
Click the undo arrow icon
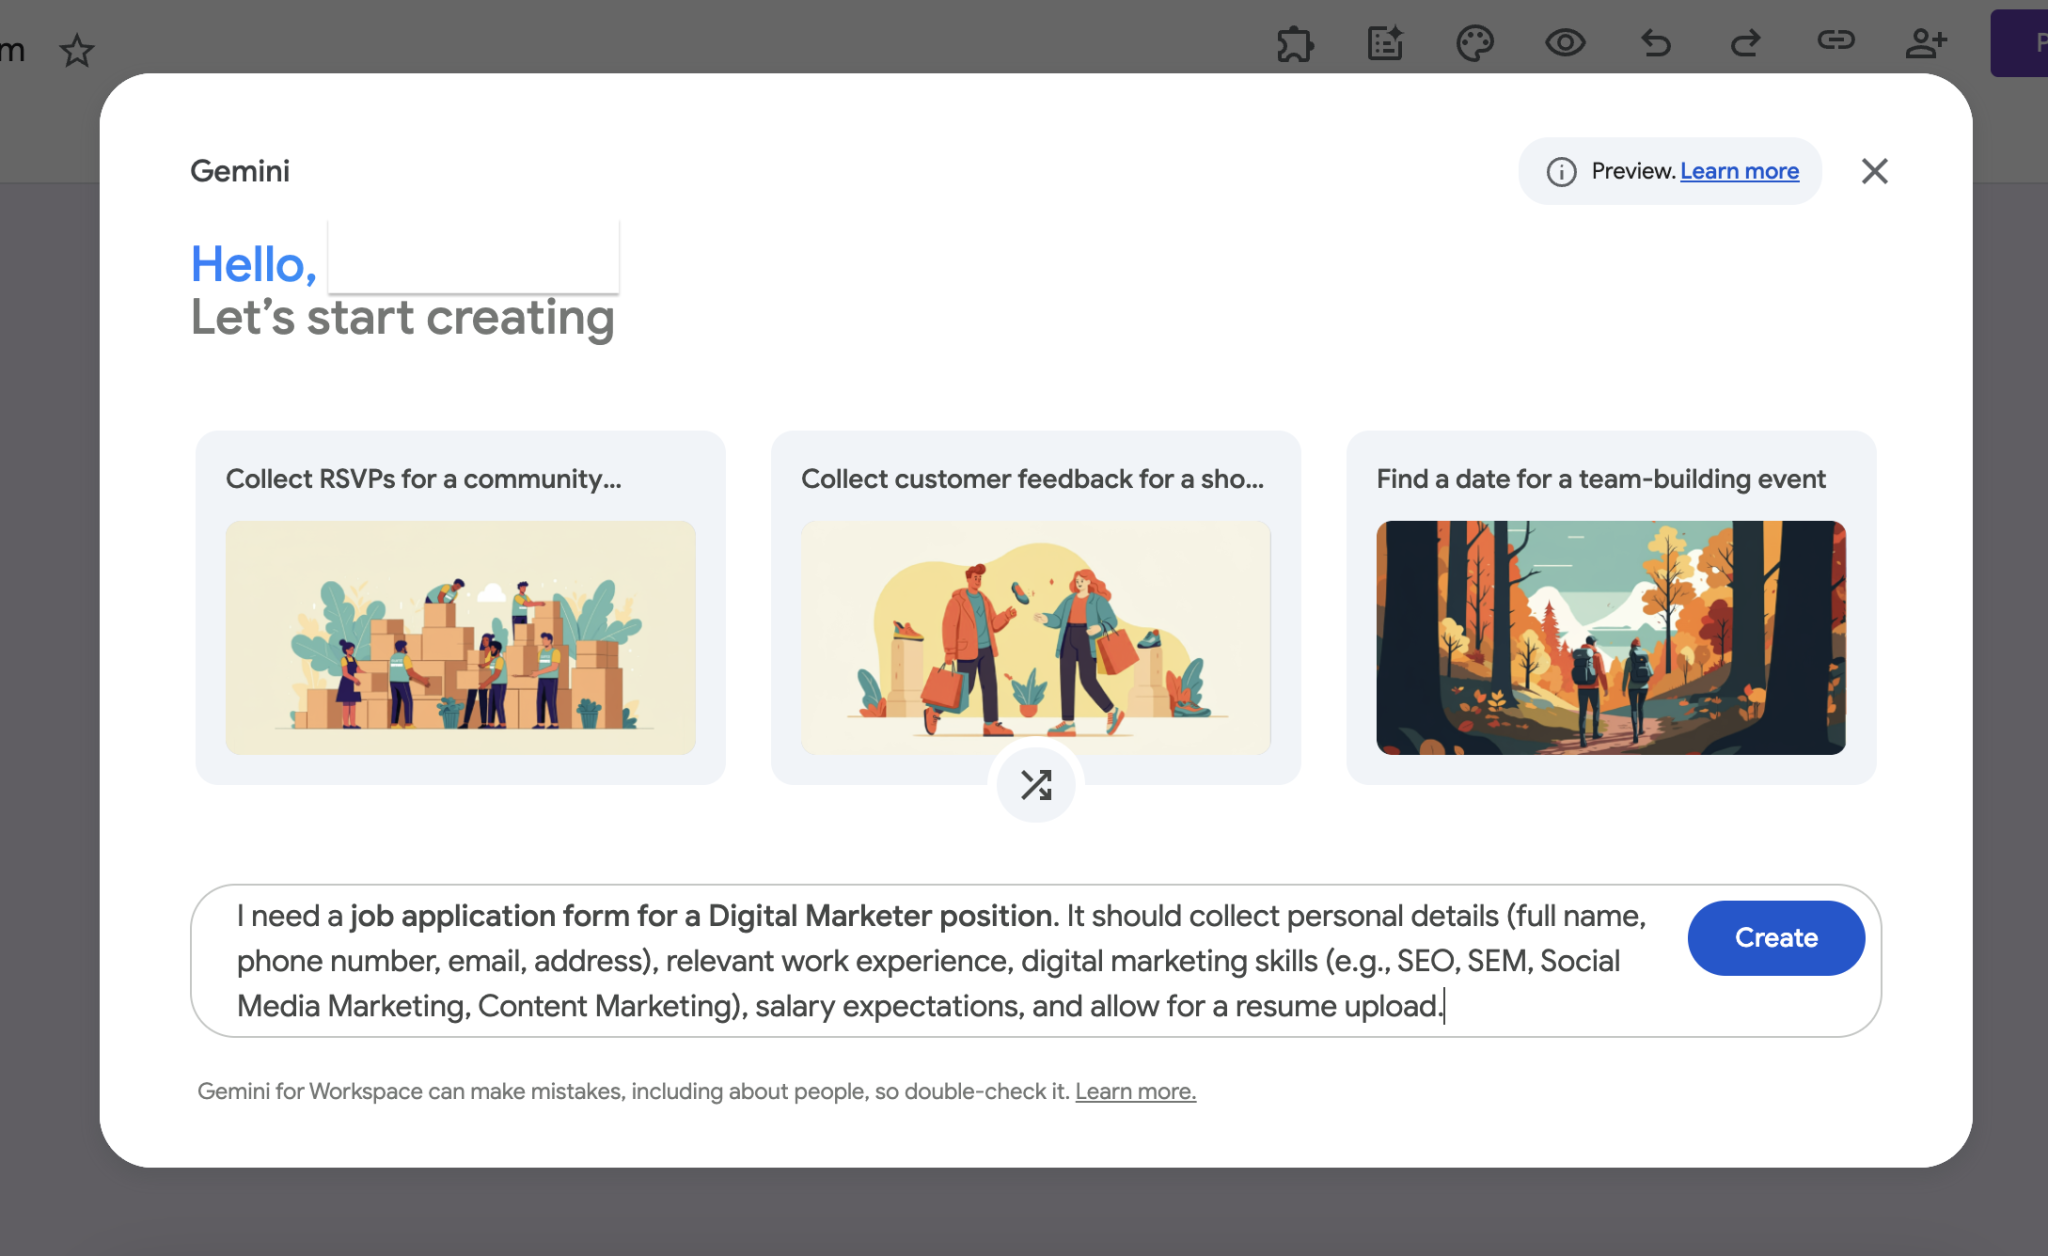click(x=1656, y=43)
